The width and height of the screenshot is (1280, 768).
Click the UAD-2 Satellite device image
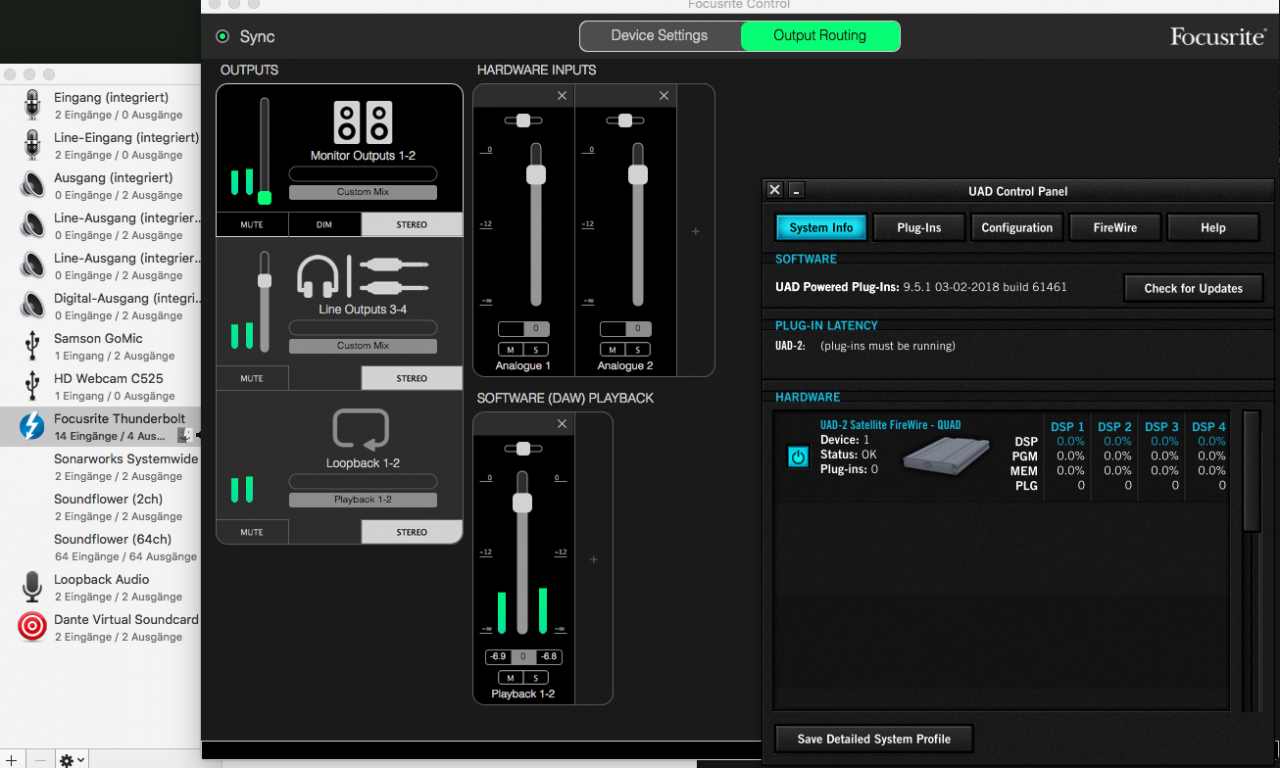[x=946, y=457]
